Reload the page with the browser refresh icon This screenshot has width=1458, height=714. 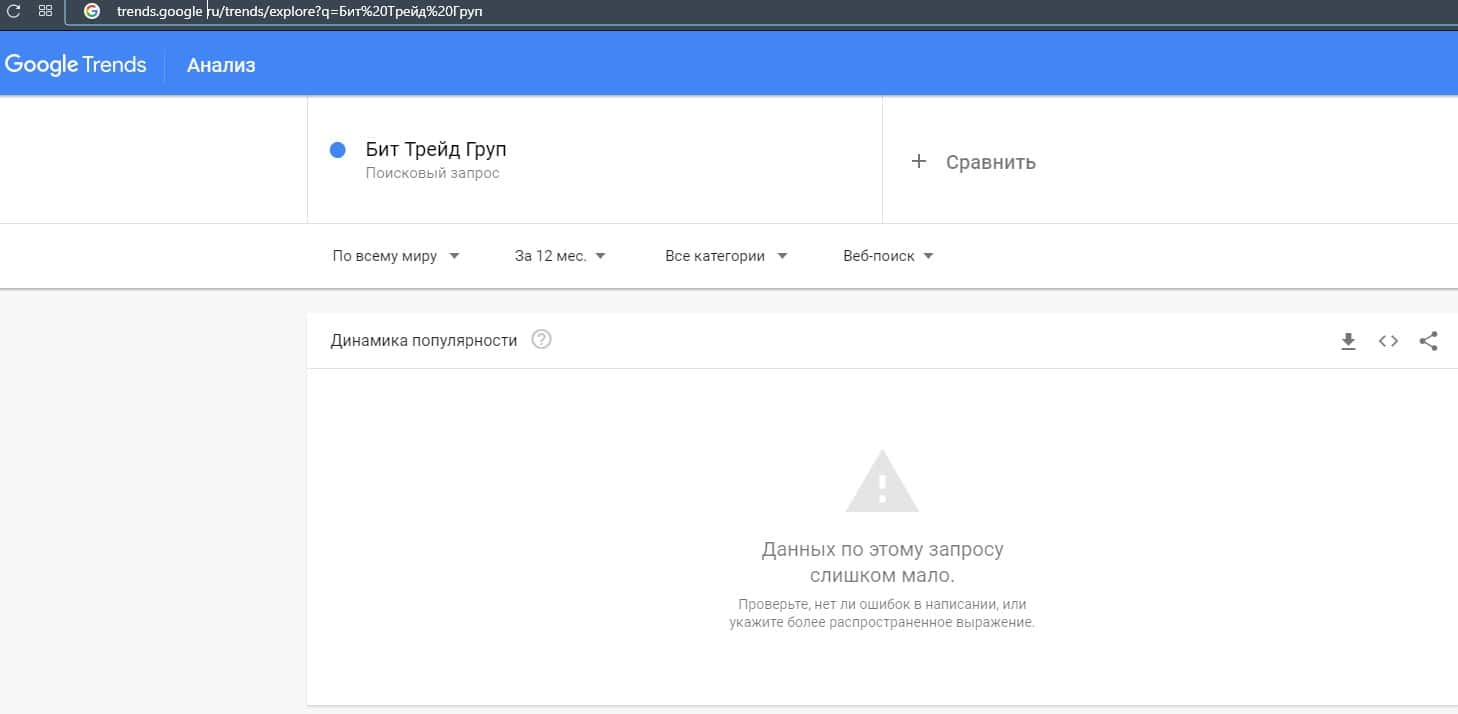pyautogui.click(x=14, y=11)
